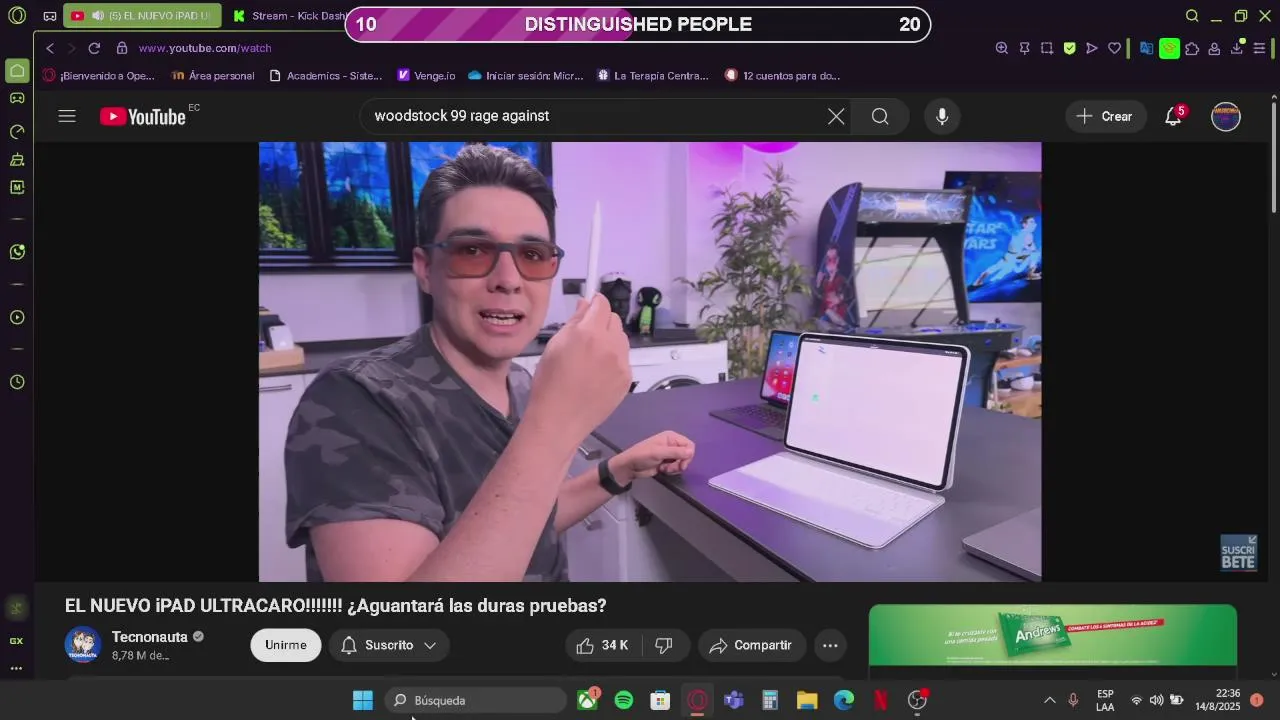Start voice search with the microphone

pyautogui.click(x=942, y=116)
